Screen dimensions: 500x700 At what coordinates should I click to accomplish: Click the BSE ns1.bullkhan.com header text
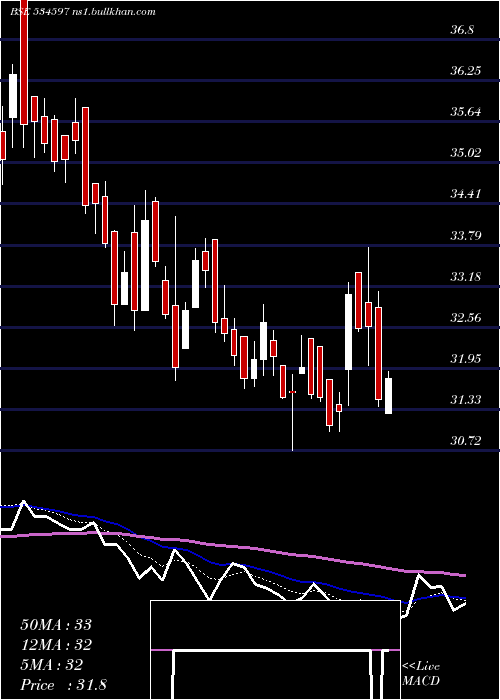pyautogui.click(x=83, y=12)
